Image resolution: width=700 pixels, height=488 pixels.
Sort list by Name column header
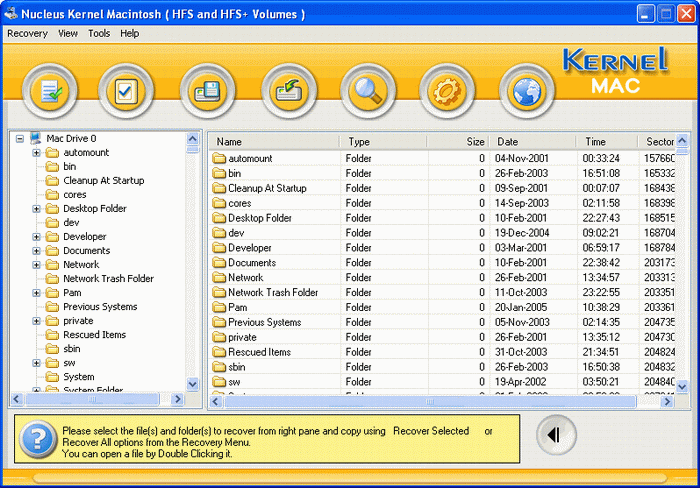(x=274, y=142)
